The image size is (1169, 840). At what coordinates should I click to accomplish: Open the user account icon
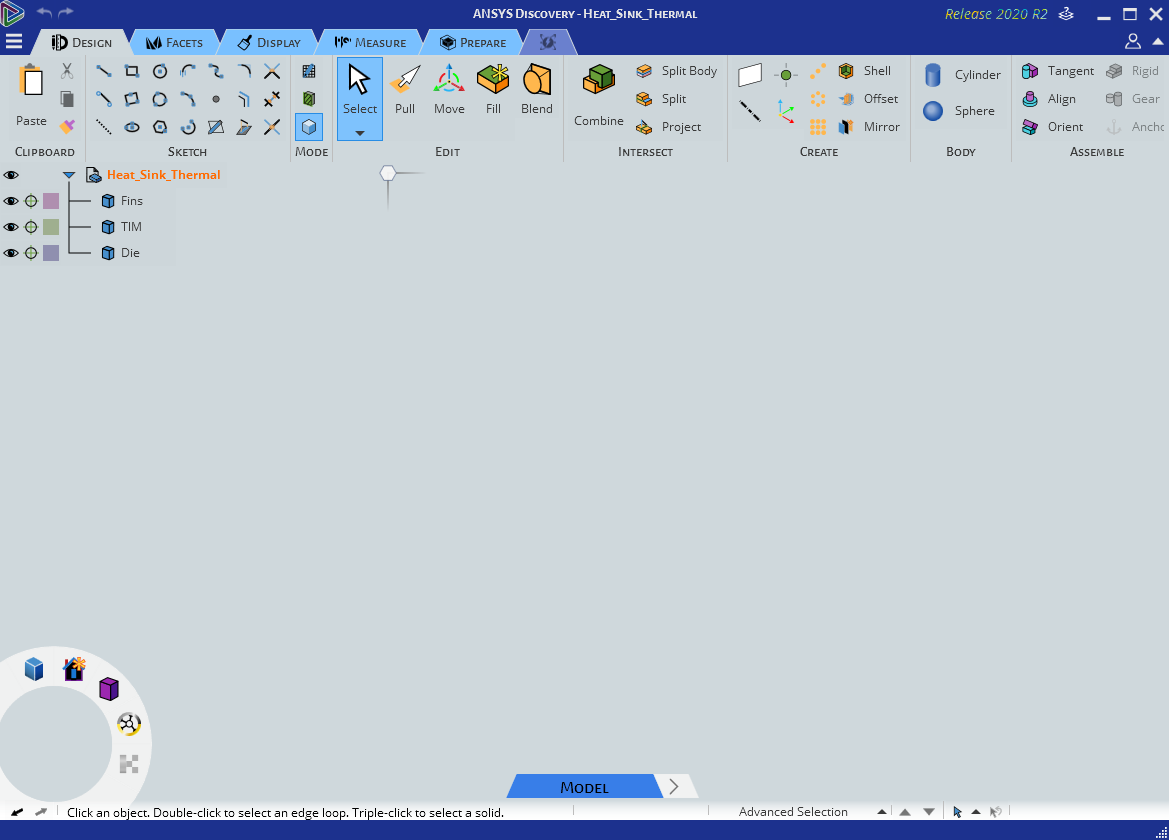click(x=1132, y=42)
